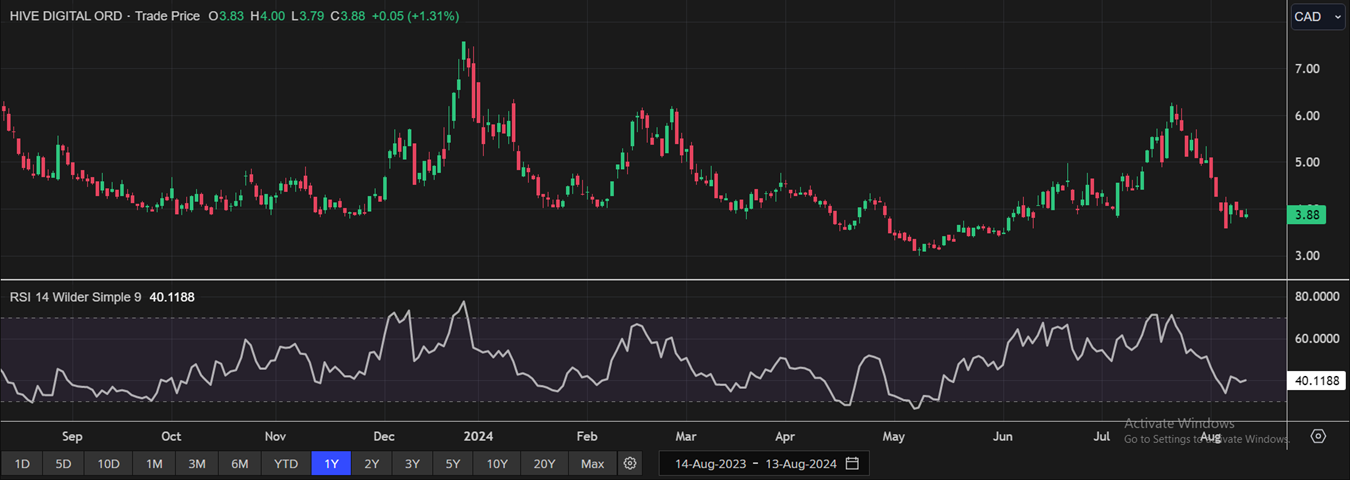
Task: Change range to 2Y
Action: click(x=371, y=463)
